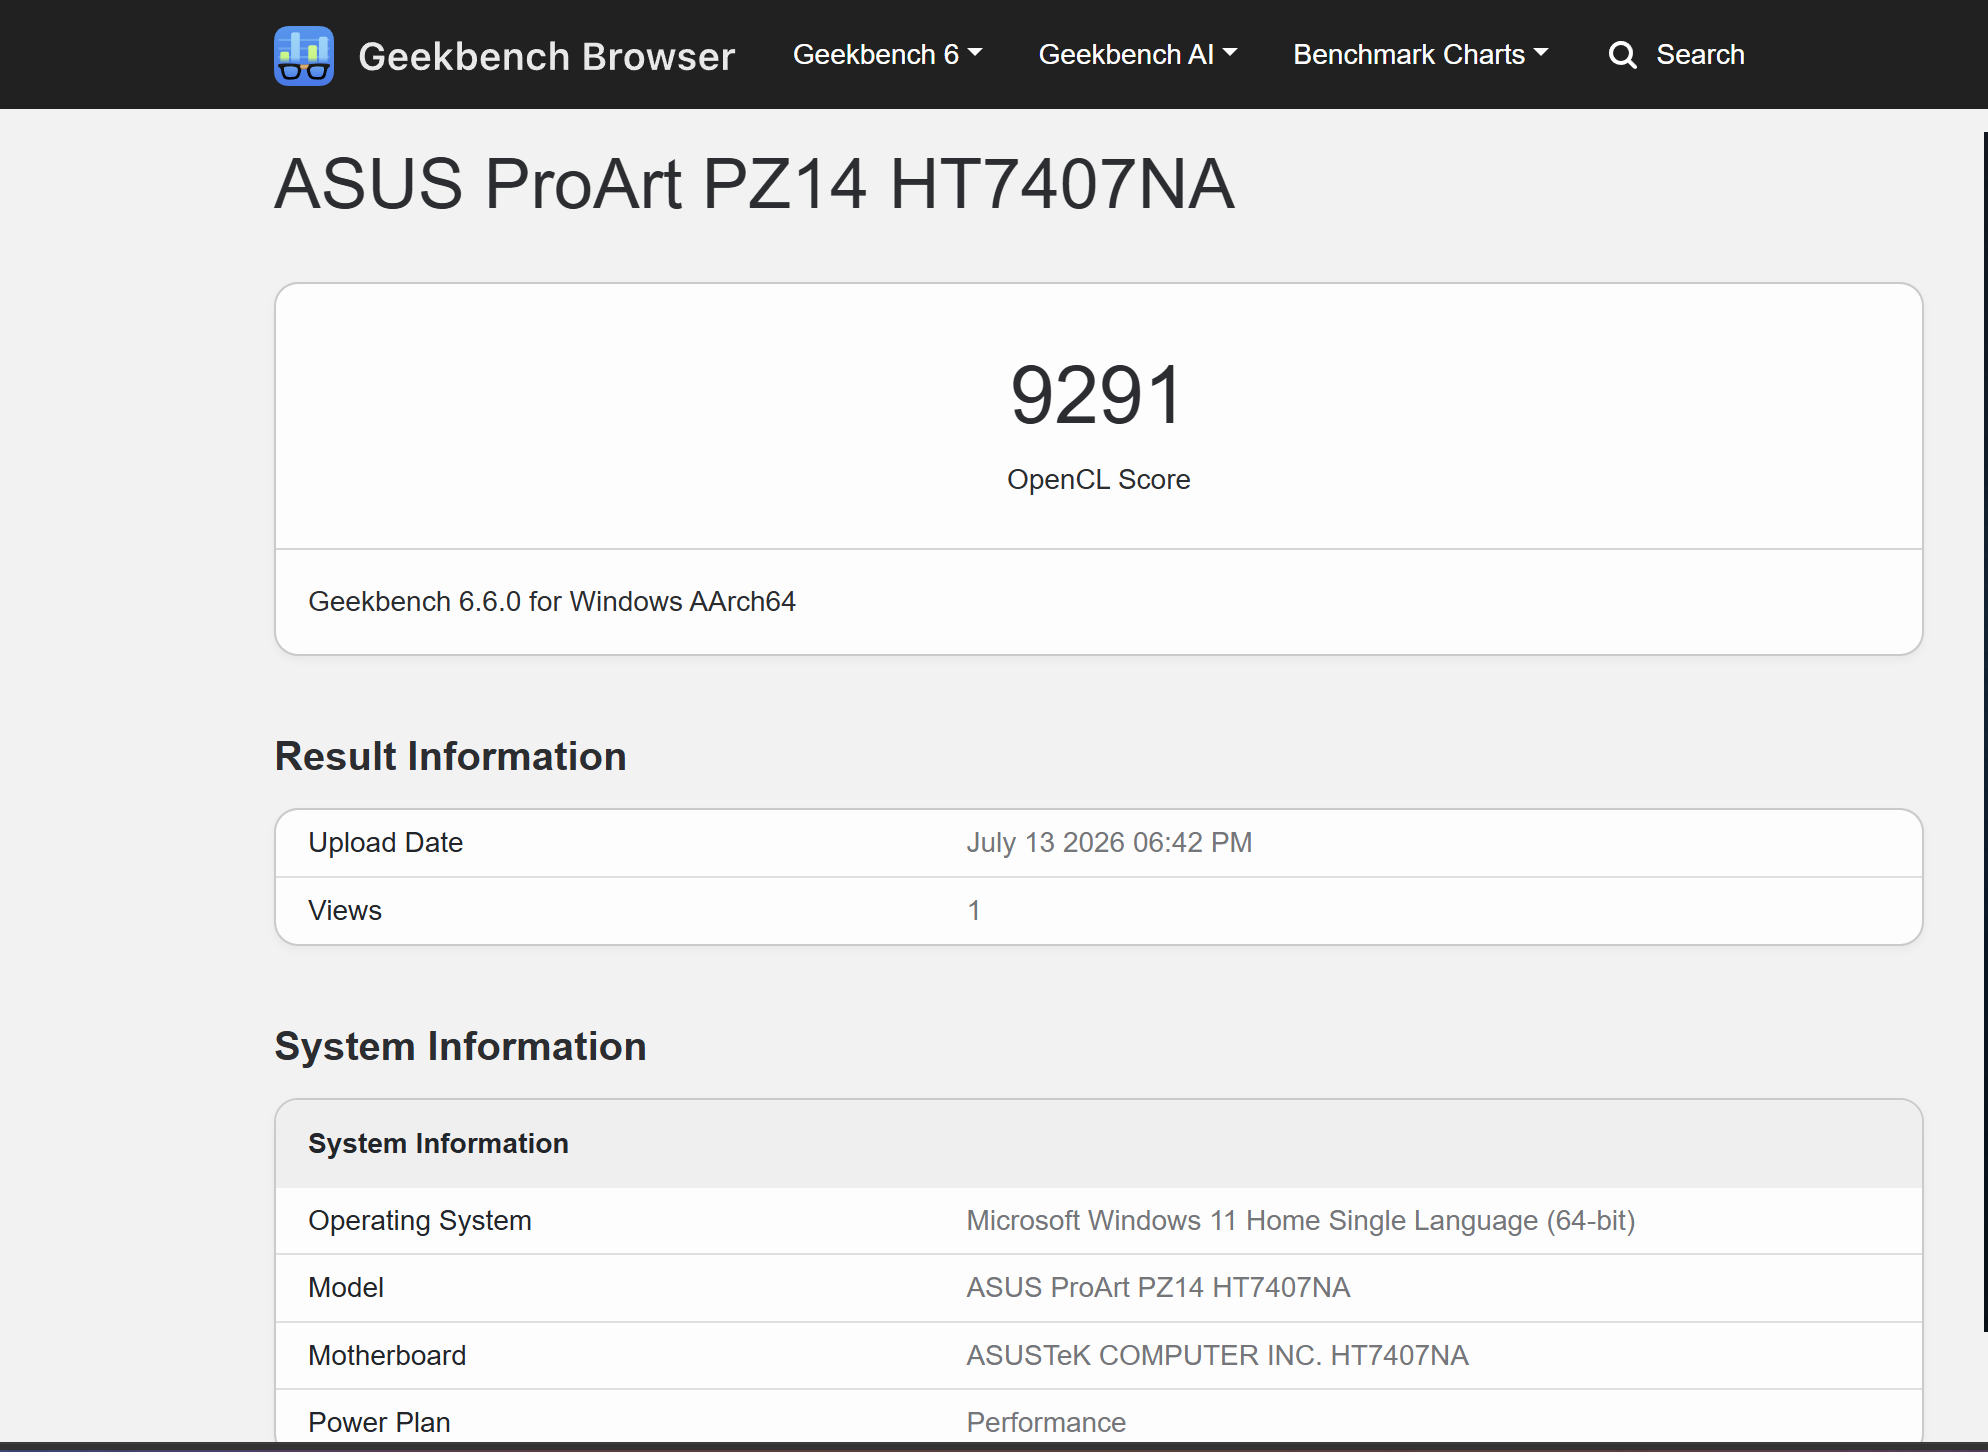Click the Upload Date row label

386,843
